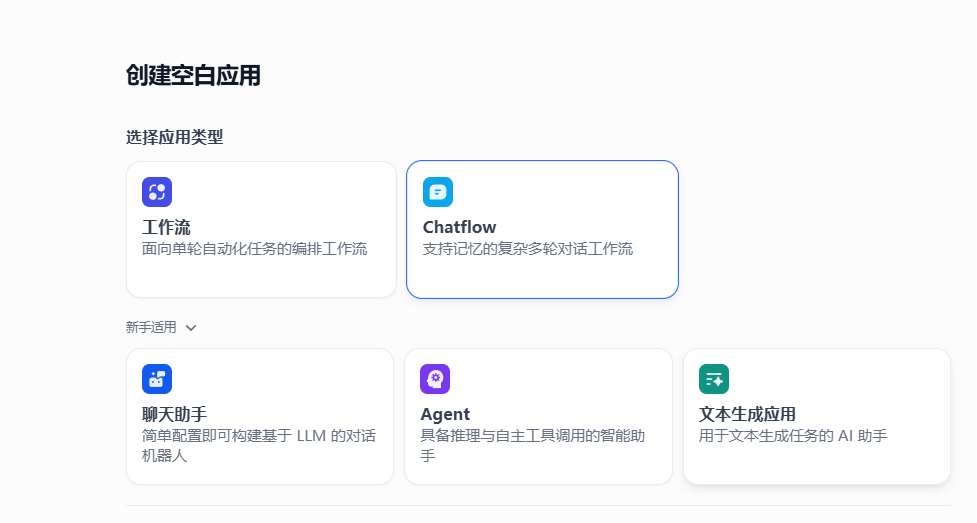
Task: Click the 新手适用 section label
Action: point(151,327)
